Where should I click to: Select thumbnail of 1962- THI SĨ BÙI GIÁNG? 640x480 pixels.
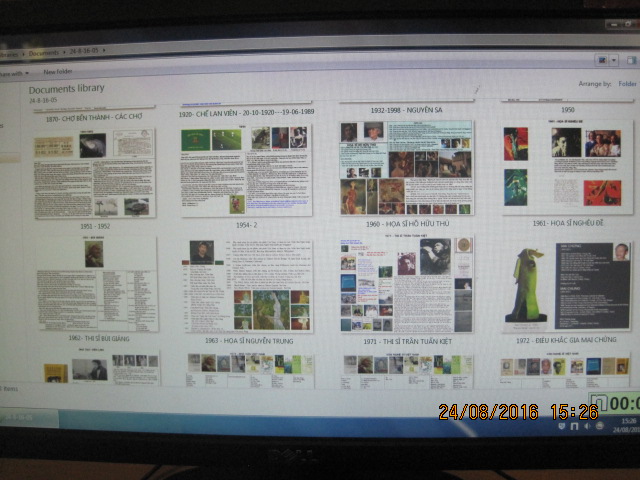(x=97, y=284)
